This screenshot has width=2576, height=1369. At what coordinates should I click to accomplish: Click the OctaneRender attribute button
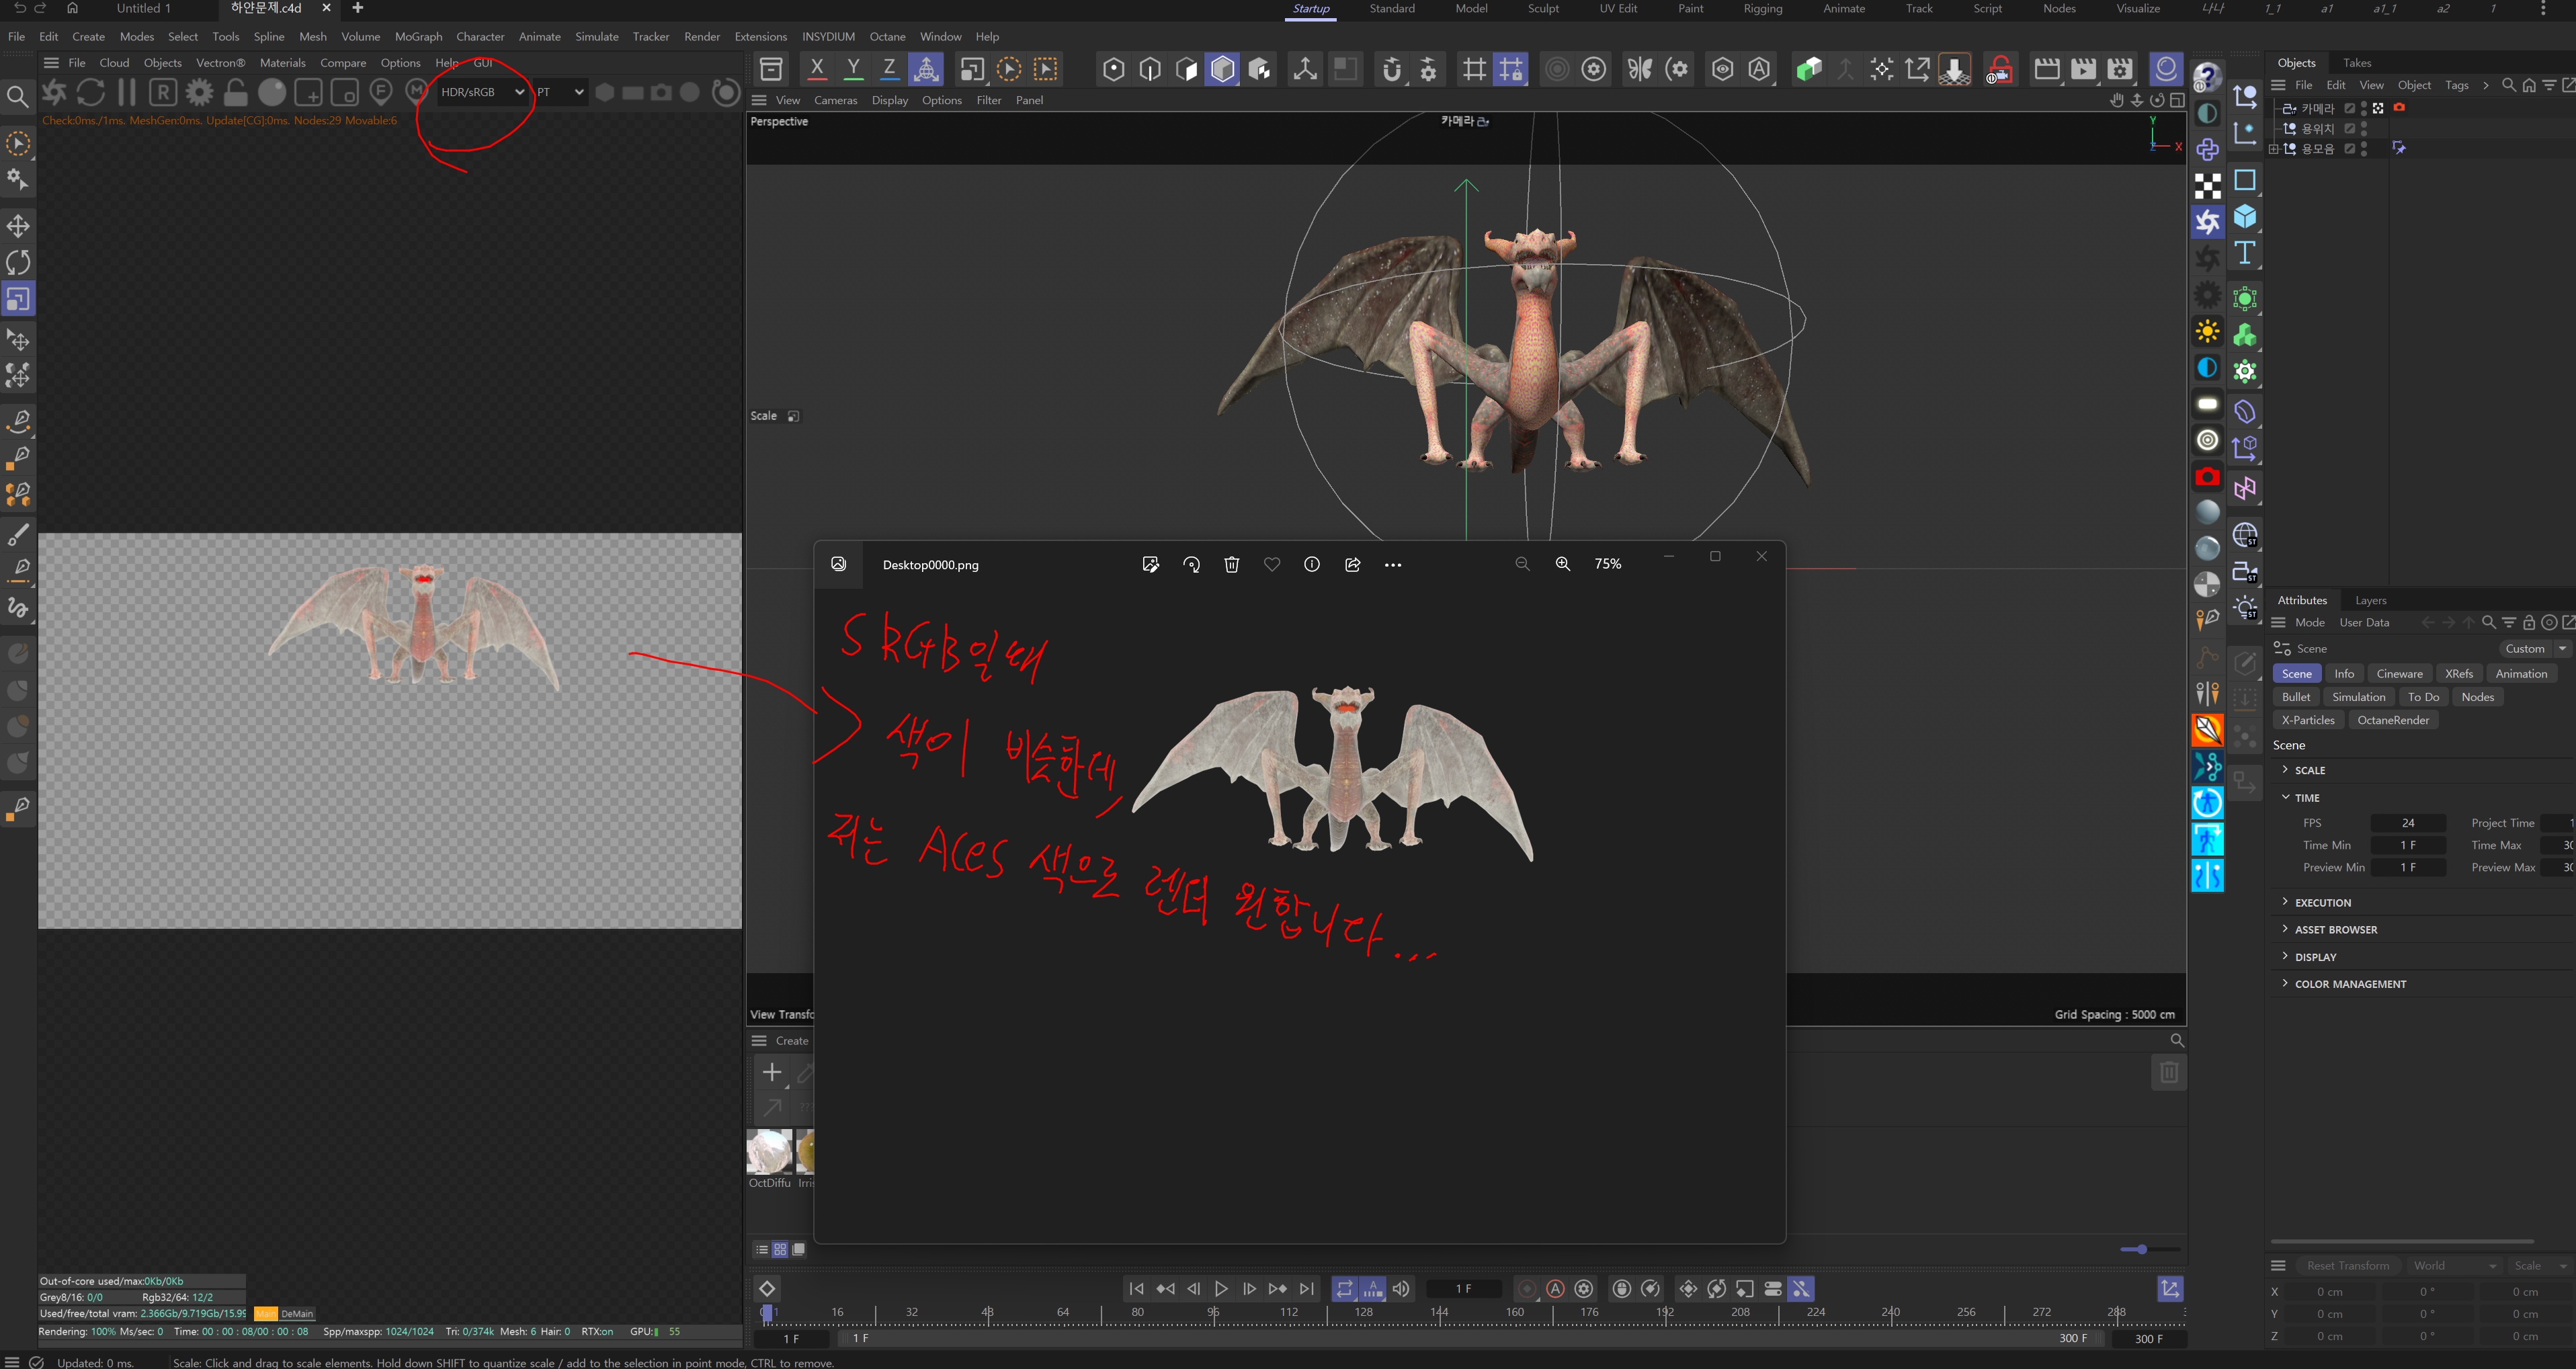coord(2392,720)
